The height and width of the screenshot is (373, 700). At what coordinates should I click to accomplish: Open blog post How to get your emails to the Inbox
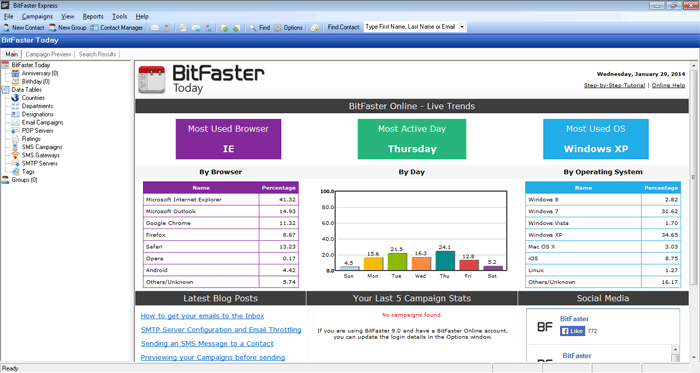click(x=202, y=316)
